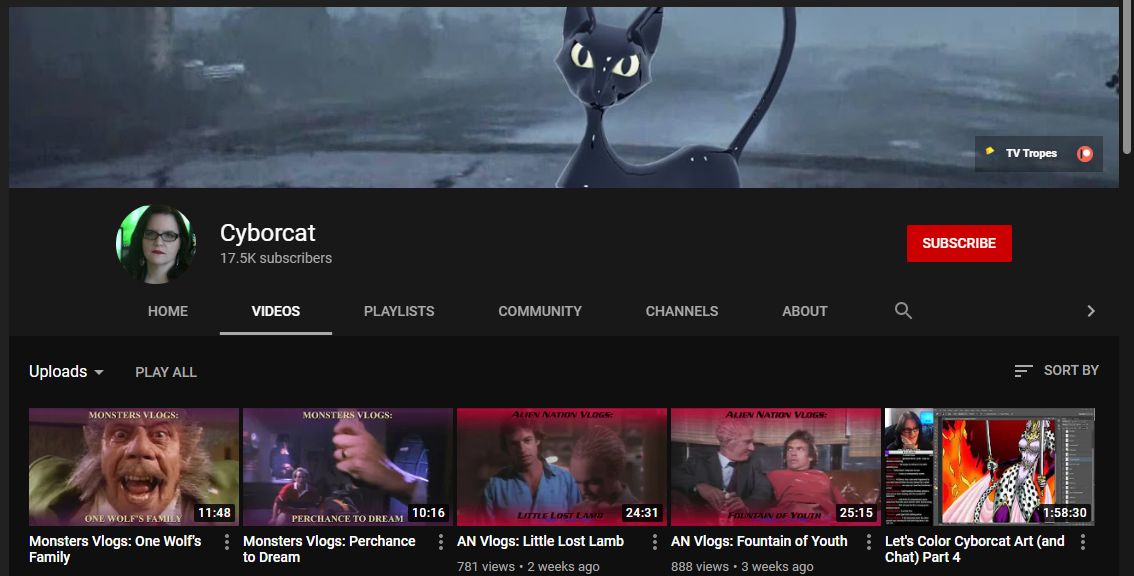Viewport: 1134px width, 576px height.
Task: Click '888 views • 3 weeks ago' text
Action: pos(742,567)
